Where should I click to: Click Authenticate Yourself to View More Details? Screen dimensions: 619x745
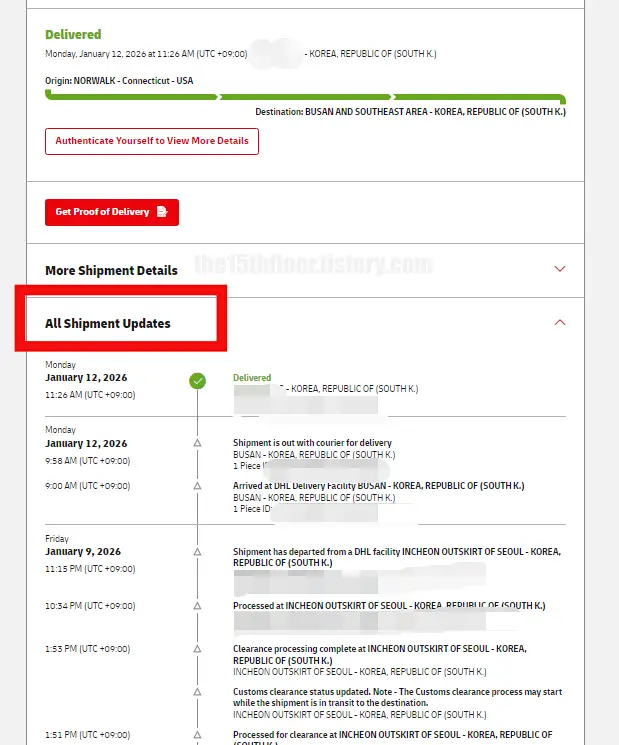tap(152, 141)
